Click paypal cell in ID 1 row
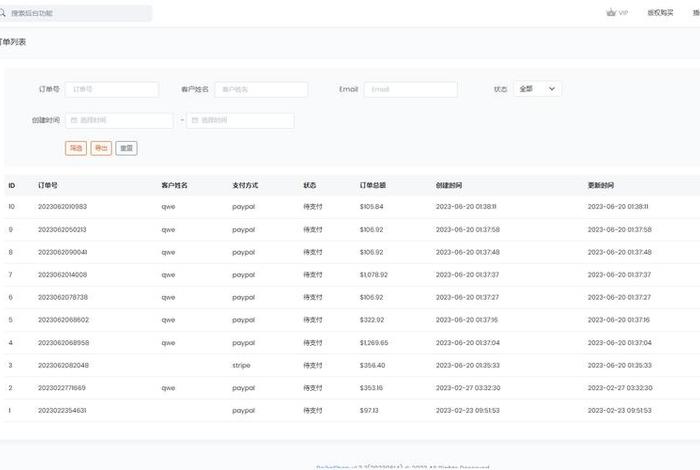The height and width of the screenshot is (470, 700). [x=244, y=411]
